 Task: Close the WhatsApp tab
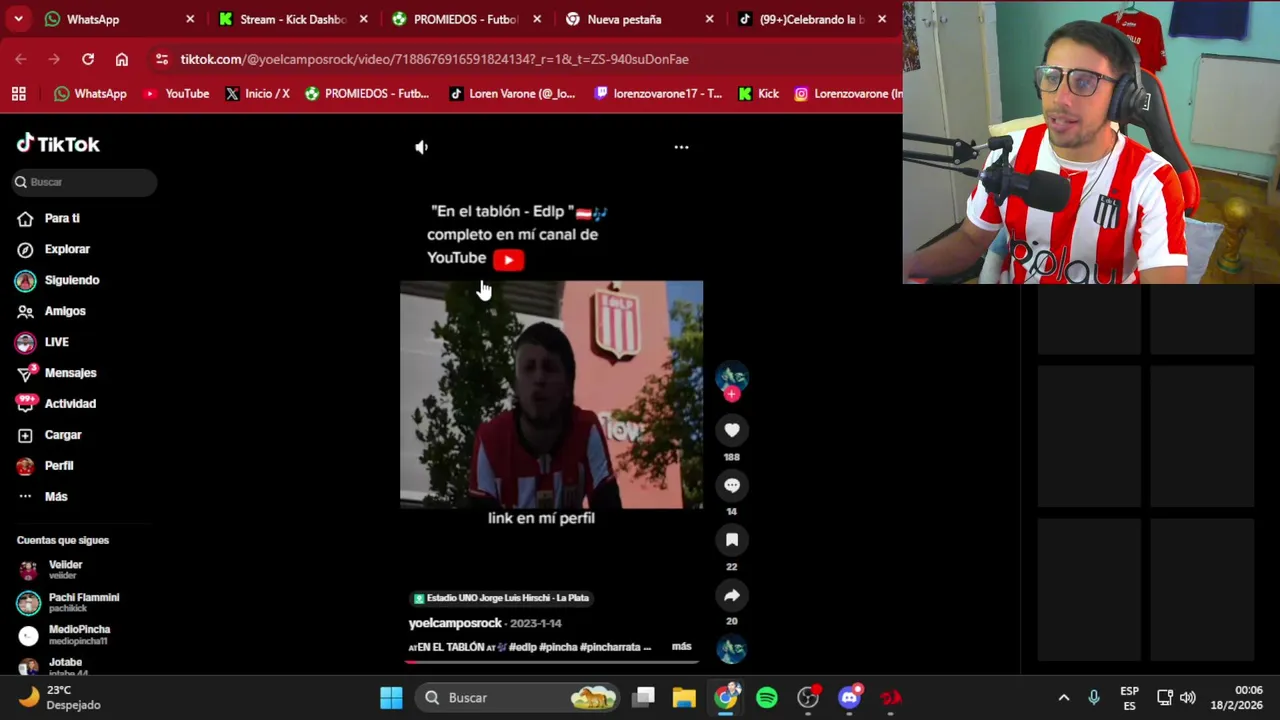pyautogui.click(x=190, y=19)
